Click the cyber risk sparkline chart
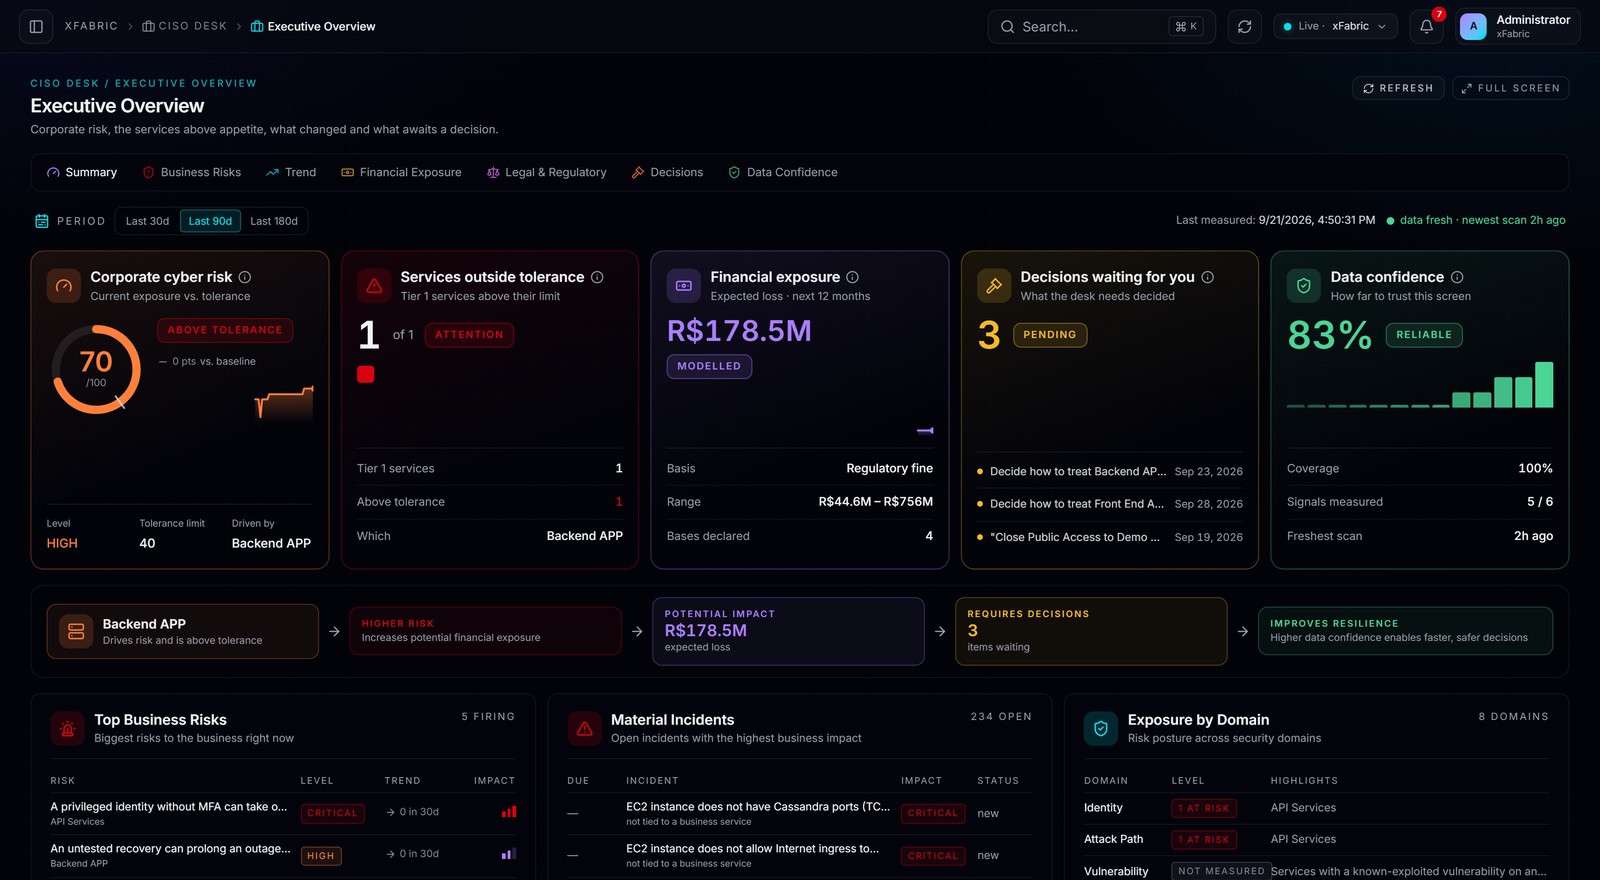 coord(284,402)
